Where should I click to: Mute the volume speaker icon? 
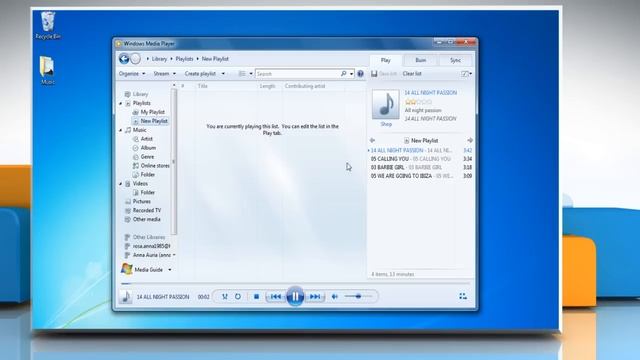[x=335, y=297]
